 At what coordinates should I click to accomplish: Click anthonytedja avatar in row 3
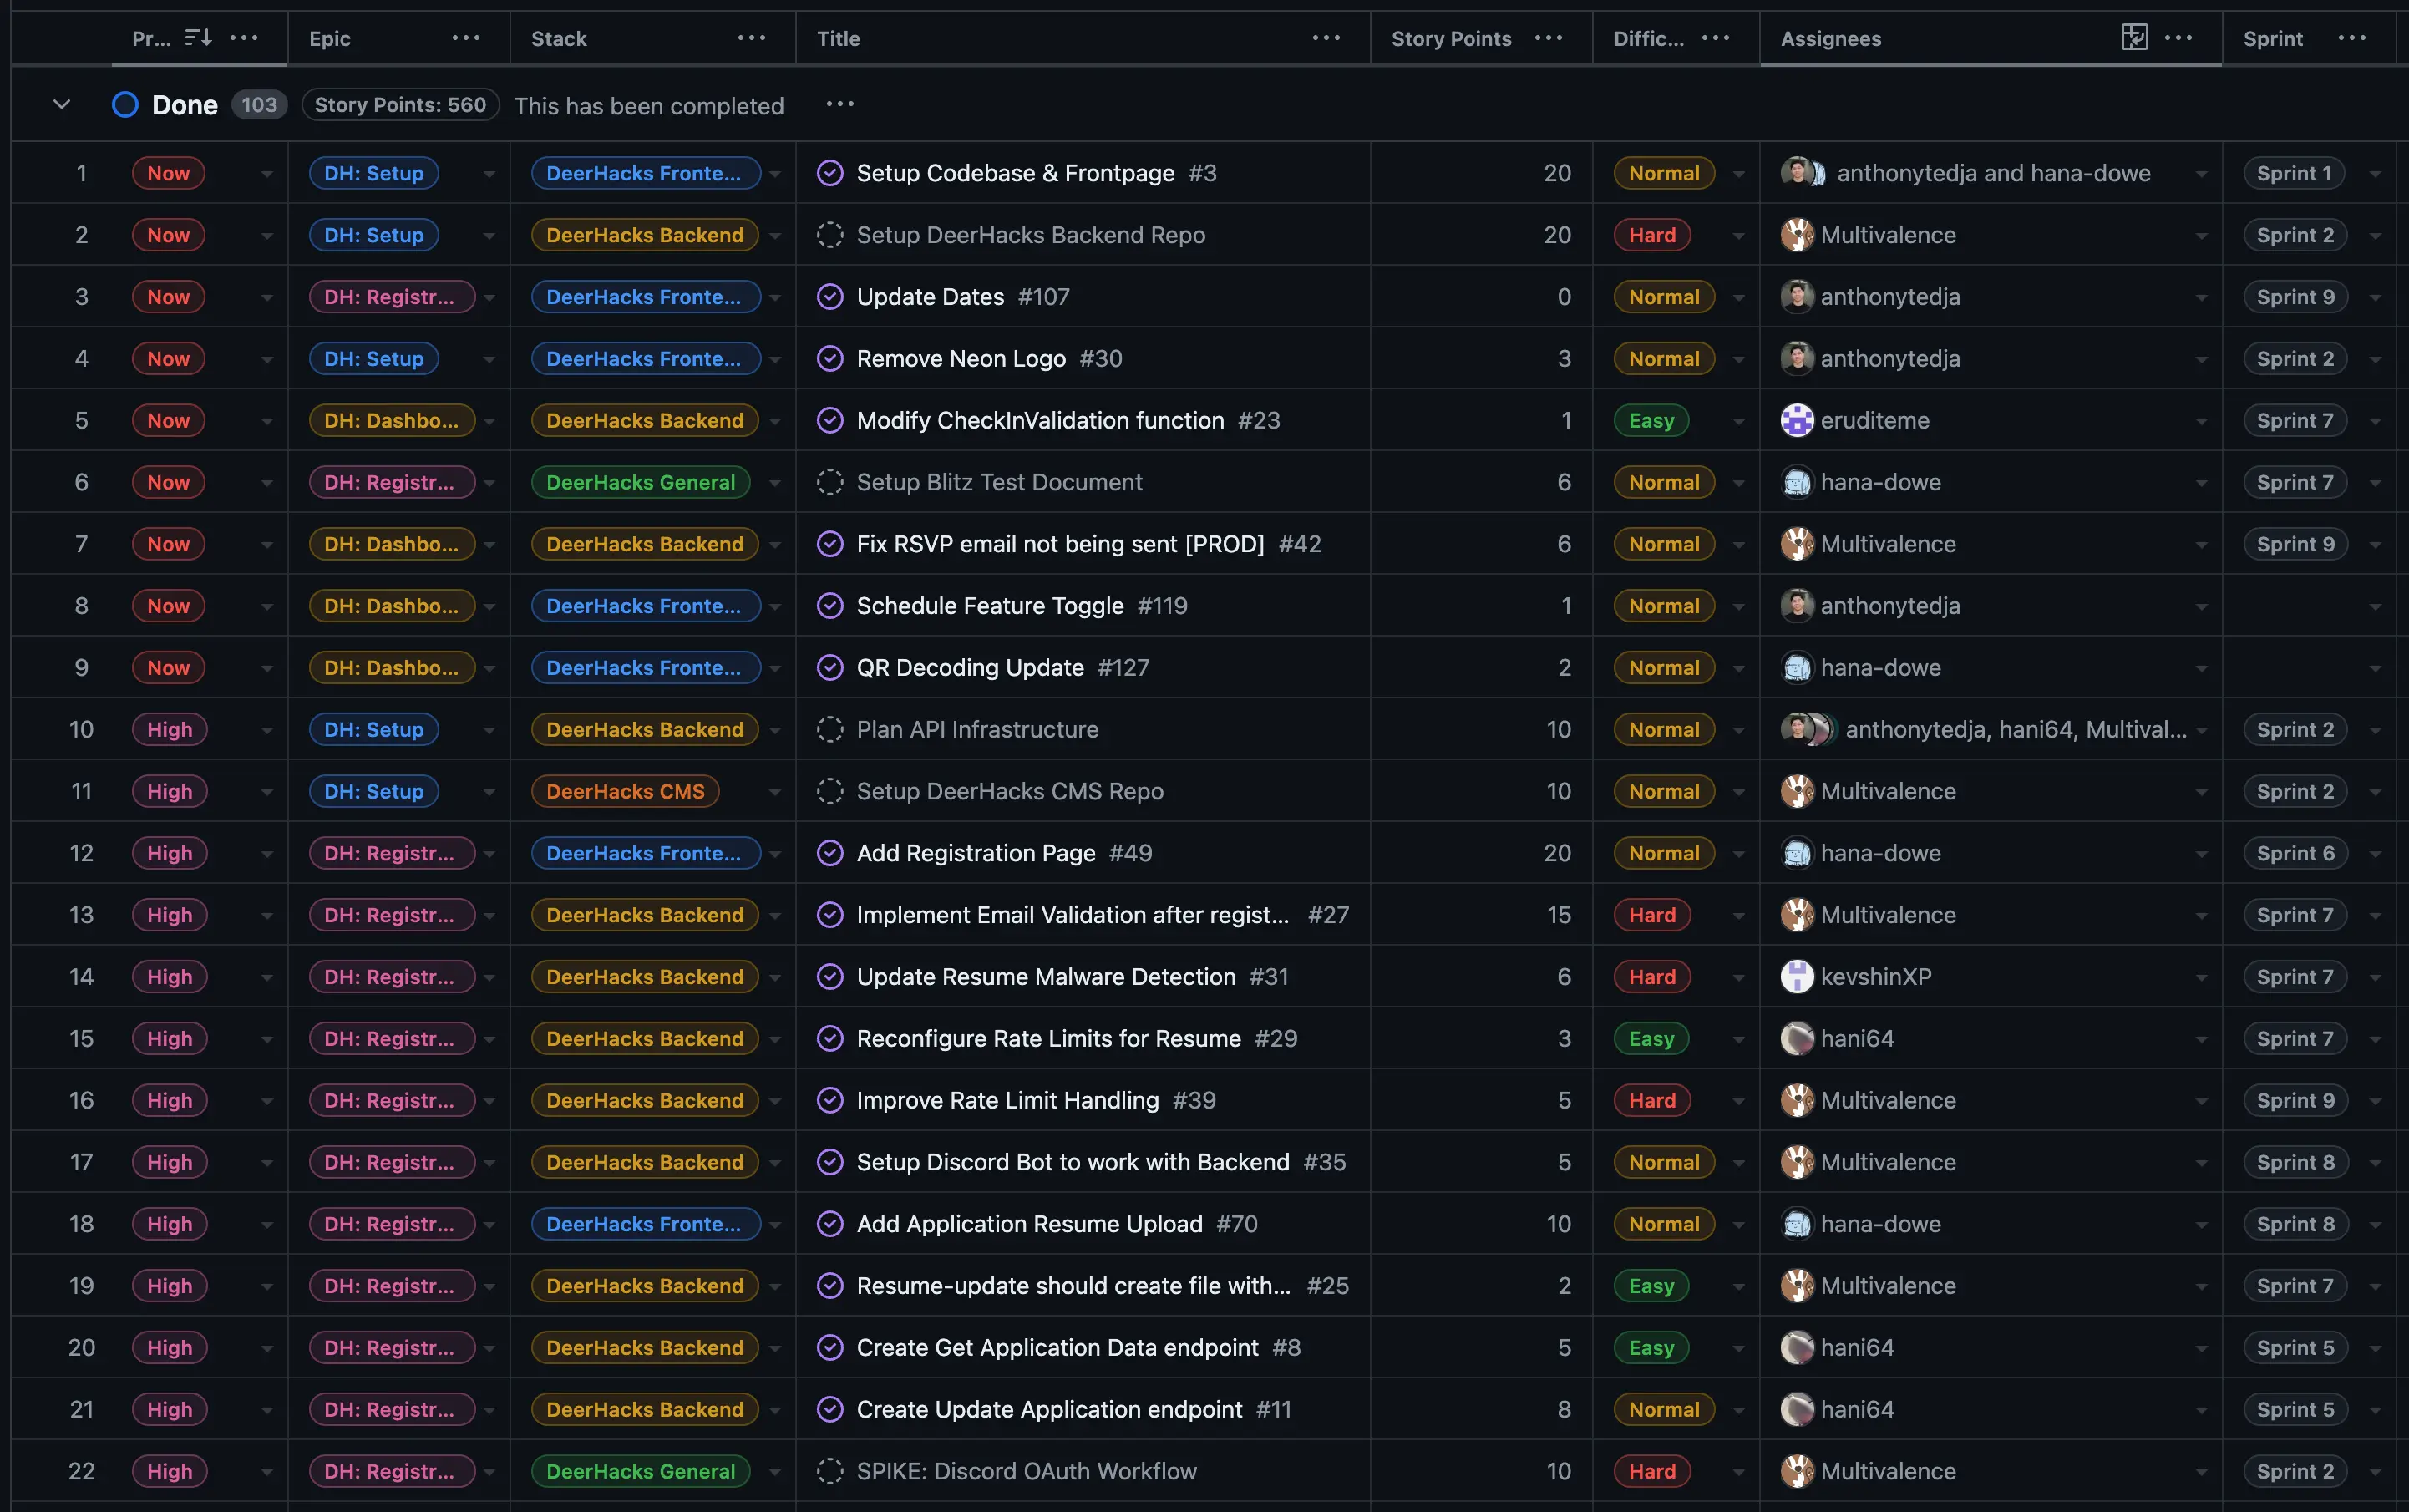coord(1797,297)
